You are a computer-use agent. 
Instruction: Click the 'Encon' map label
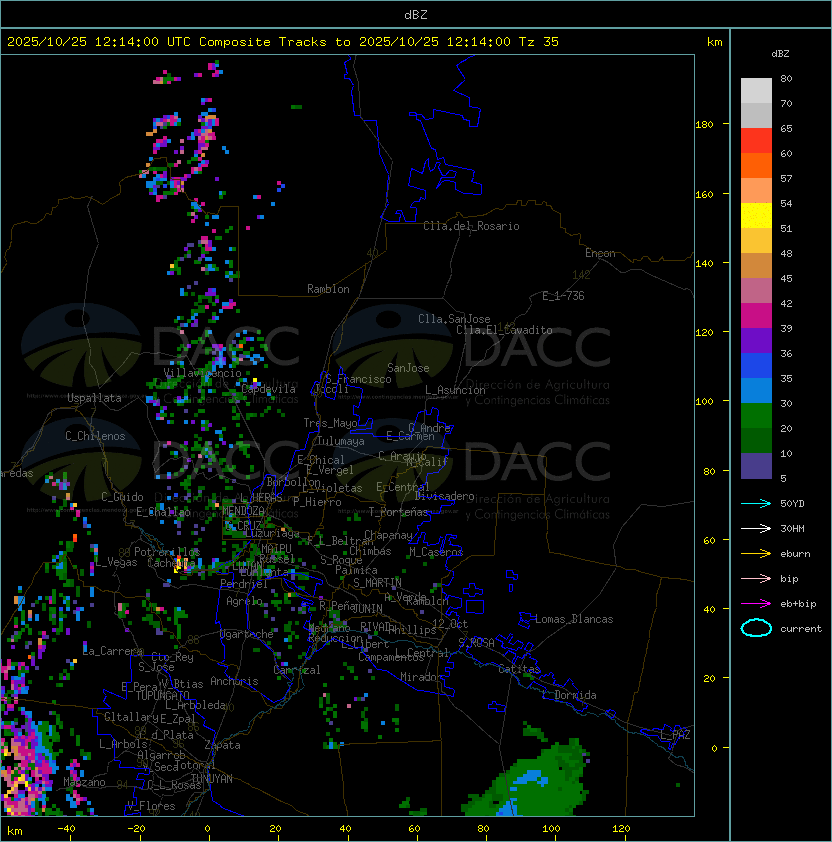click(x=600, y=253)
